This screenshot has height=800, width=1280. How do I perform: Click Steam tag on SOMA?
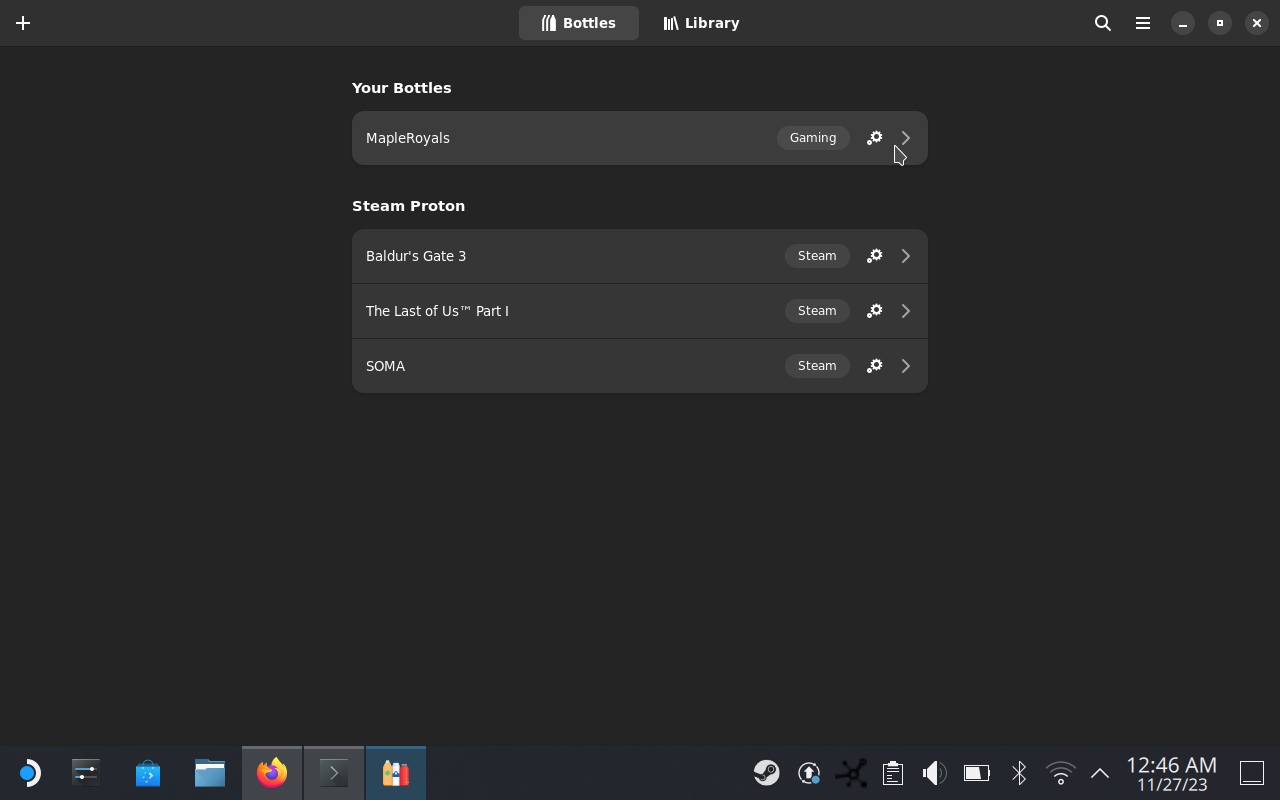(817, 366)
